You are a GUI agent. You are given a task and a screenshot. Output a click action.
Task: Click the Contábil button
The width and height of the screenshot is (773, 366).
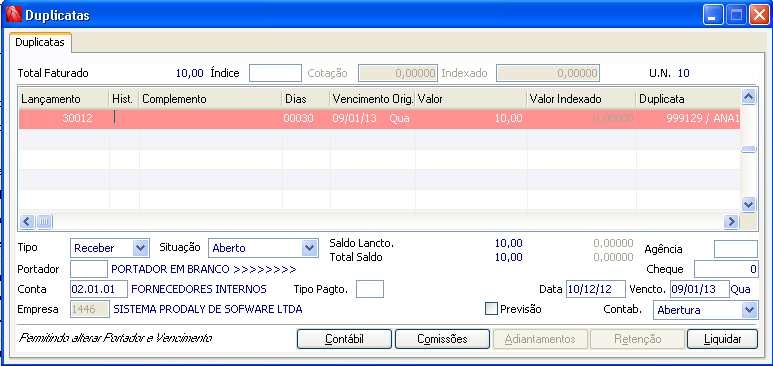click(x=344, y=339)
